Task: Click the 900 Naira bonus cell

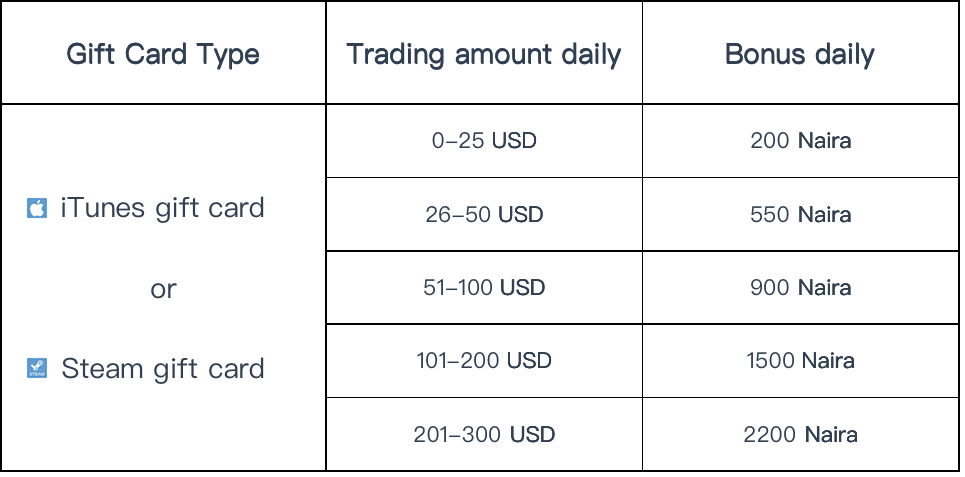Action: pyautogui.click(x=800, y=287)
